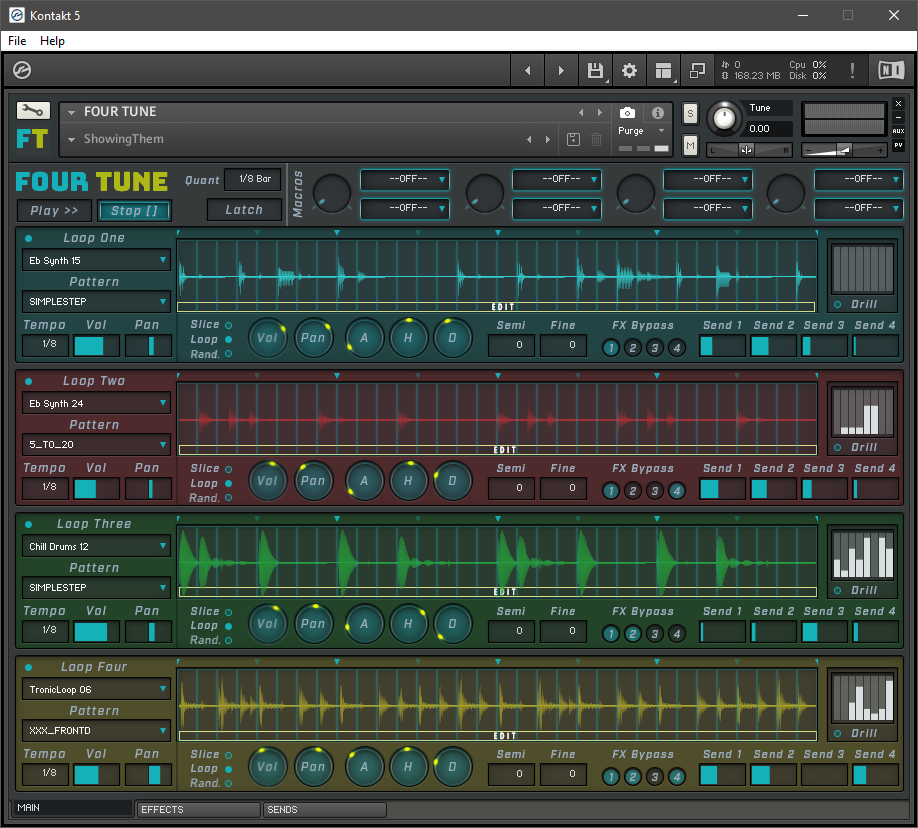The width and height of the screenshot is (918, 828).
Task: Open Kontakt options gear icon
Action: click(629, 70)
